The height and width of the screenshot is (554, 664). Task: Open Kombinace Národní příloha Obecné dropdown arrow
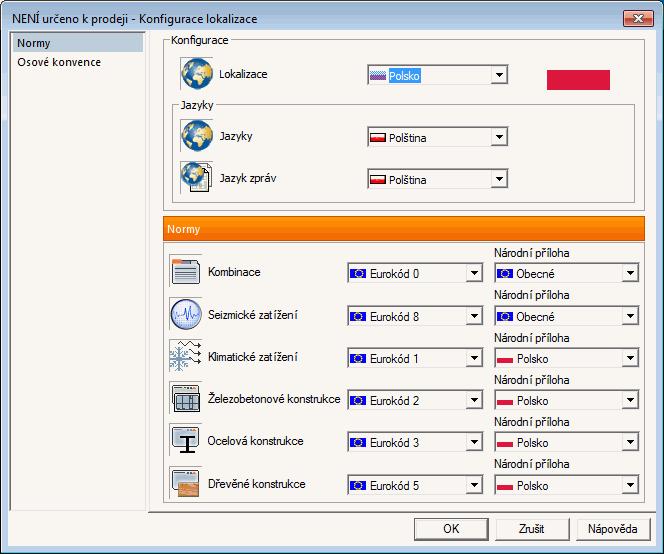[x=630, y=273]
